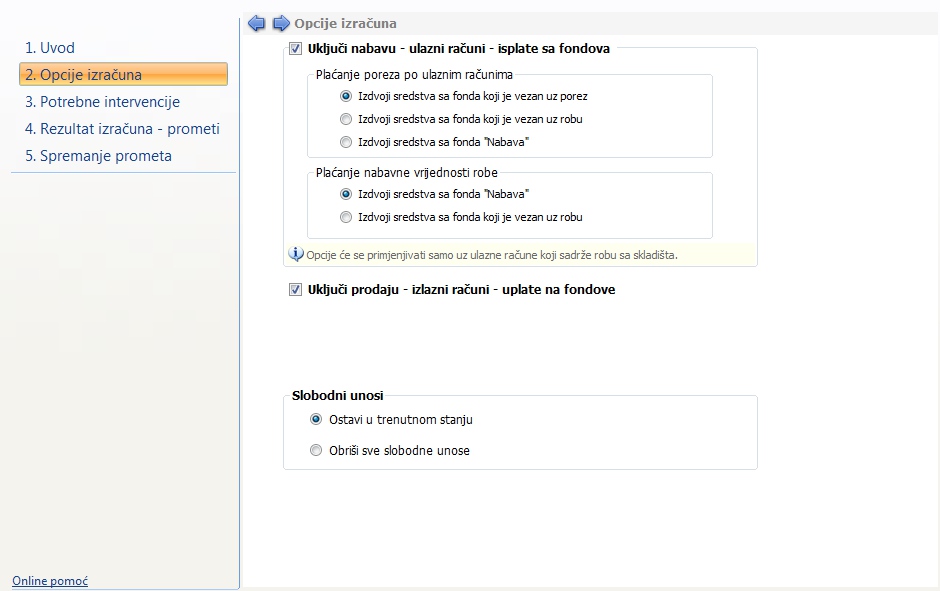The image size is (940, 591).
Task: Switch to '4. Rezultat izračuna - prometi'
Action: 122,129
